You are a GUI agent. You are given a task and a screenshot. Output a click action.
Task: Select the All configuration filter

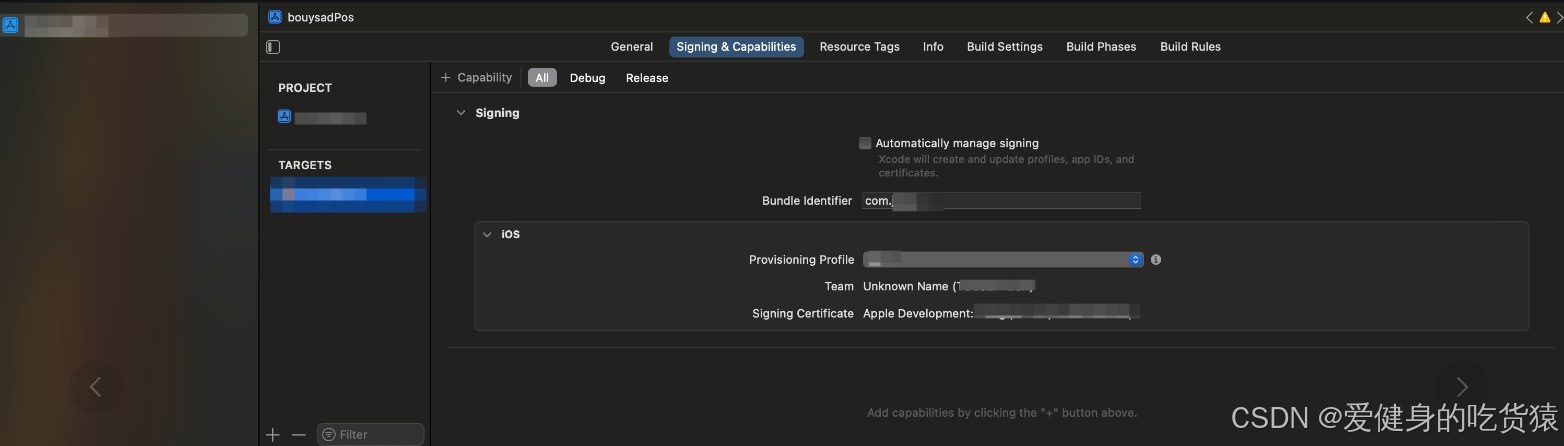[542, 78]
